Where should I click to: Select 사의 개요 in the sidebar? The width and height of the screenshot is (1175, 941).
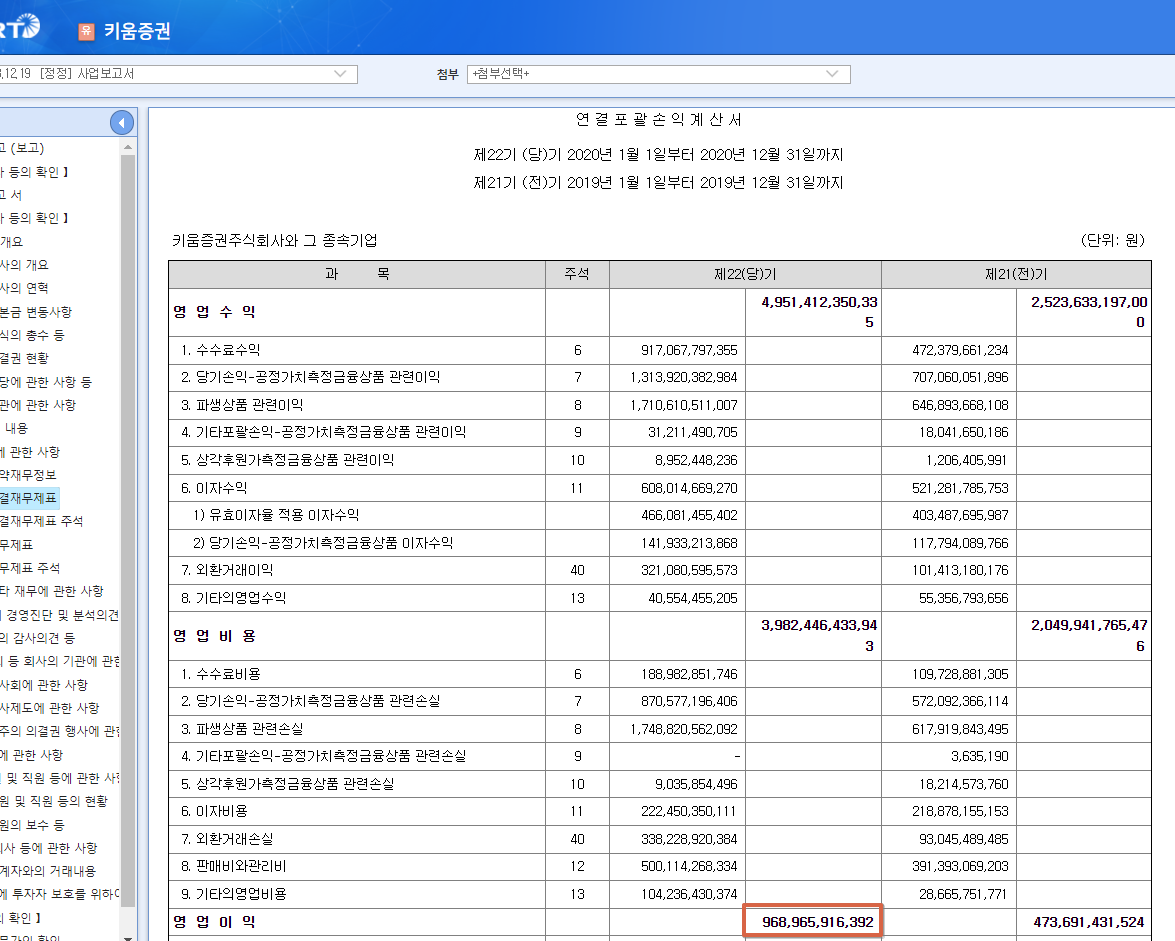[24, 265]
